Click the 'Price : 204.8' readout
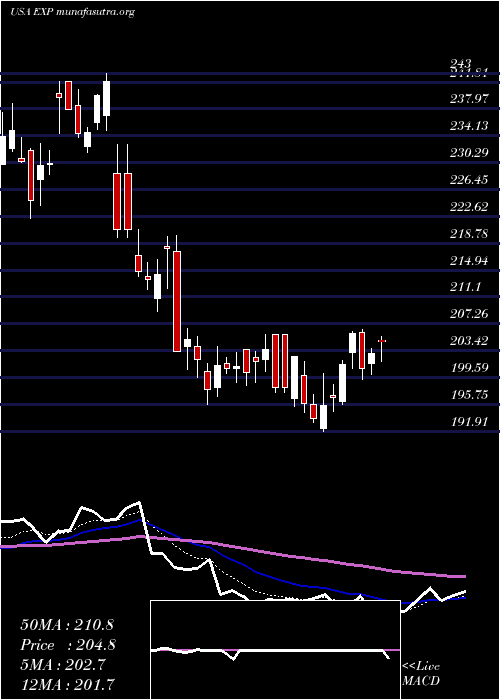Screen dimensions: 500x700 coord(68,645)
